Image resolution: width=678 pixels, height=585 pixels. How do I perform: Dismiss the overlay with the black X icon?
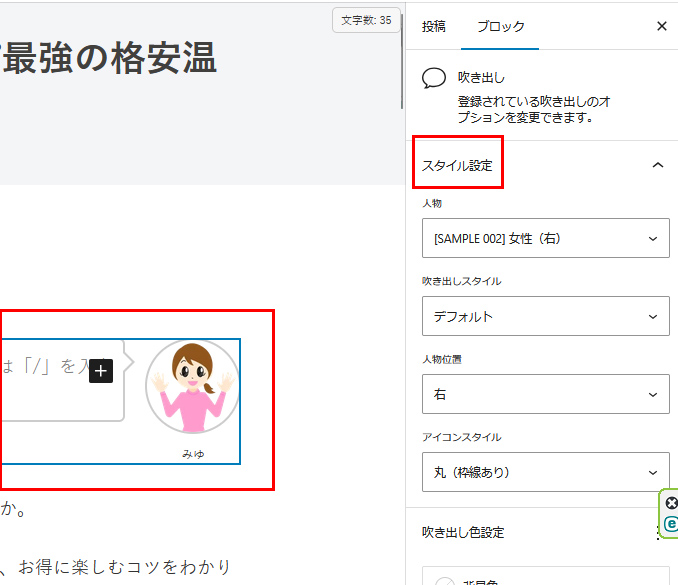tap(671, 502)
